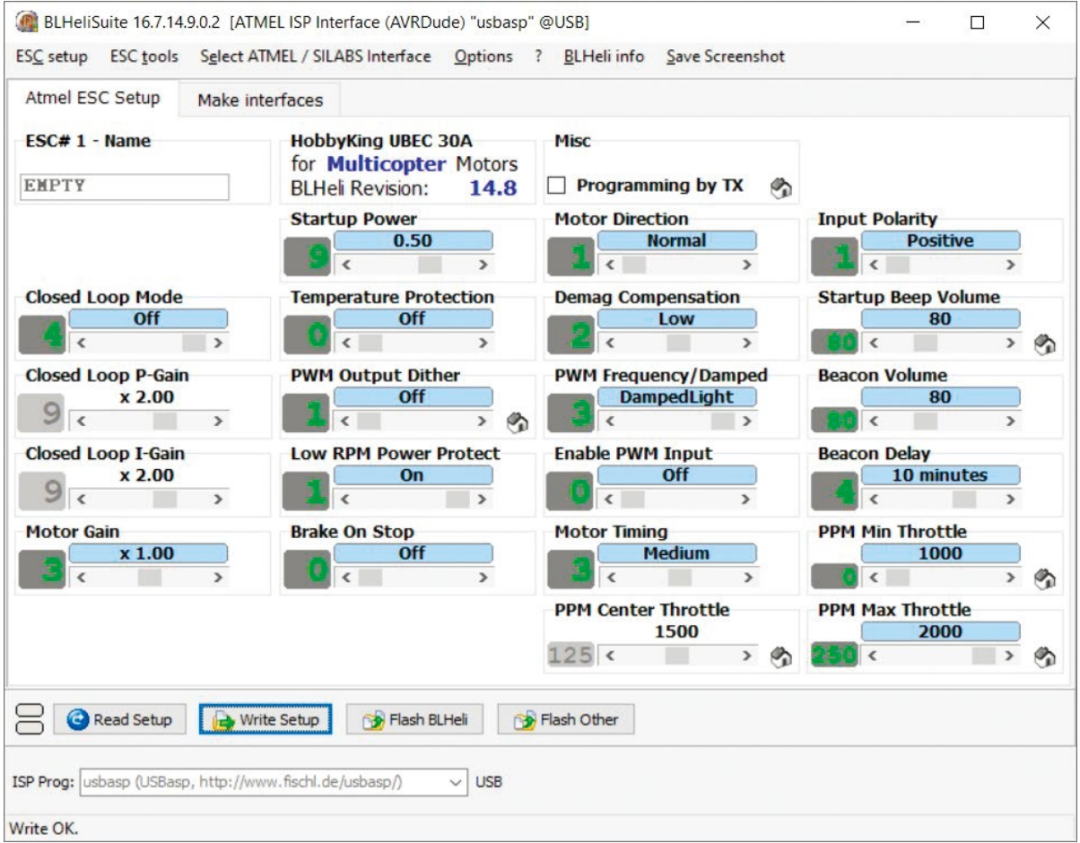This screenshot has width=1080, height=843.
Task: Reset PPM Center Throttle default icon
Action: pyautogui.click(x=780, y=657)
